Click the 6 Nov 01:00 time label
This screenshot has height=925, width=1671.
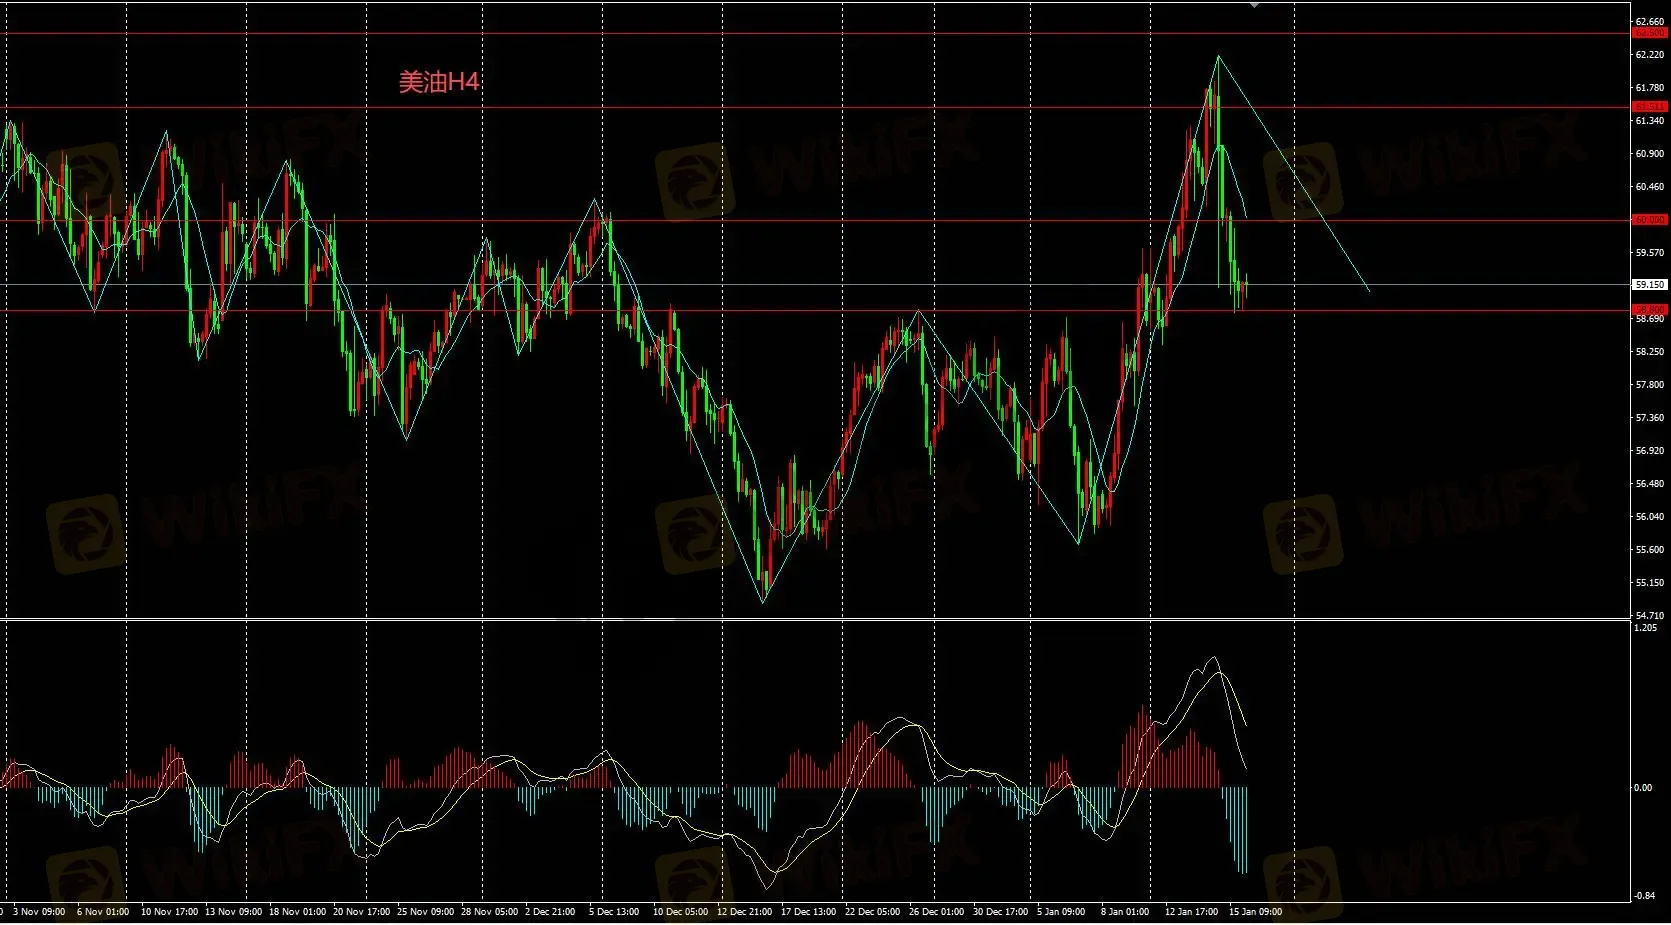(x=103, y=912)
